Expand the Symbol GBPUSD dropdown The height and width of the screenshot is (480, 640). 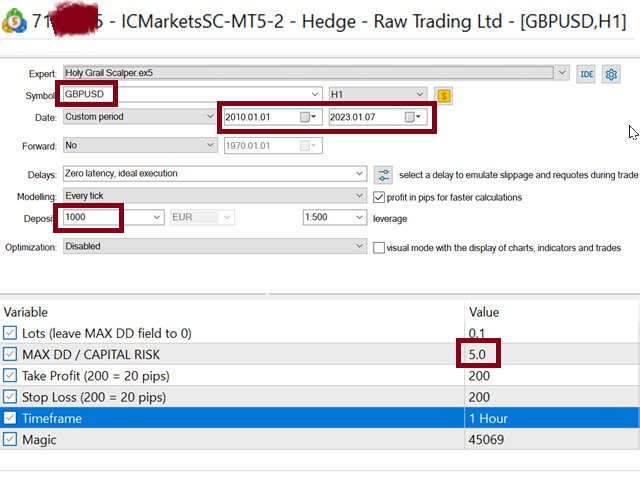[x=315, y=94]
